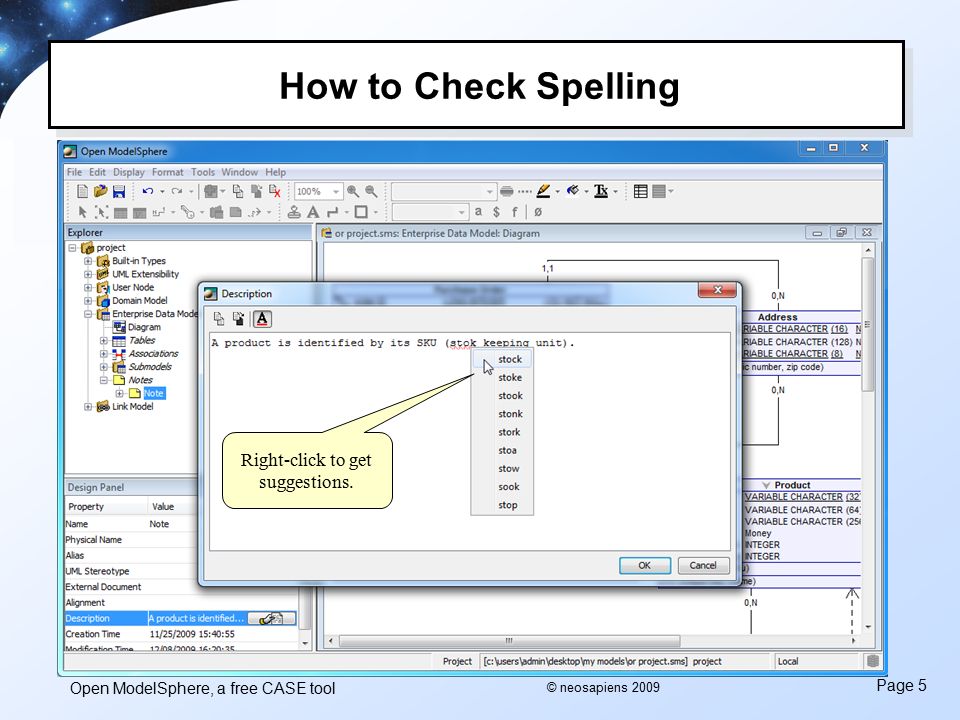This screenshot has height=720, width=960.
Task: Cancel the Description dialog
Action: [x=703, y=565]
